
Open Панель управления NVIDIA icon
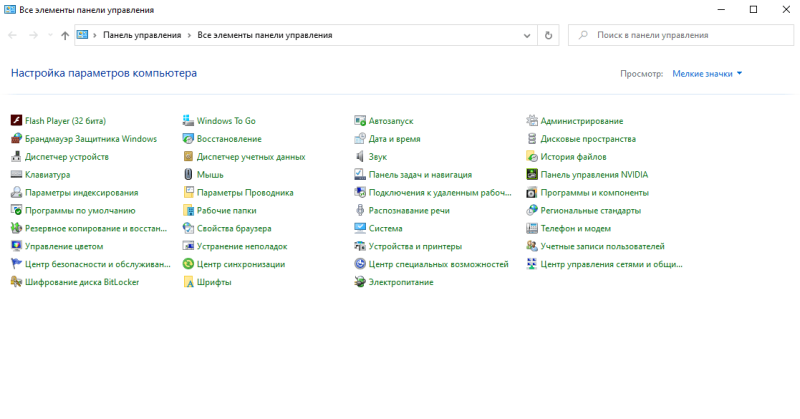532,175
